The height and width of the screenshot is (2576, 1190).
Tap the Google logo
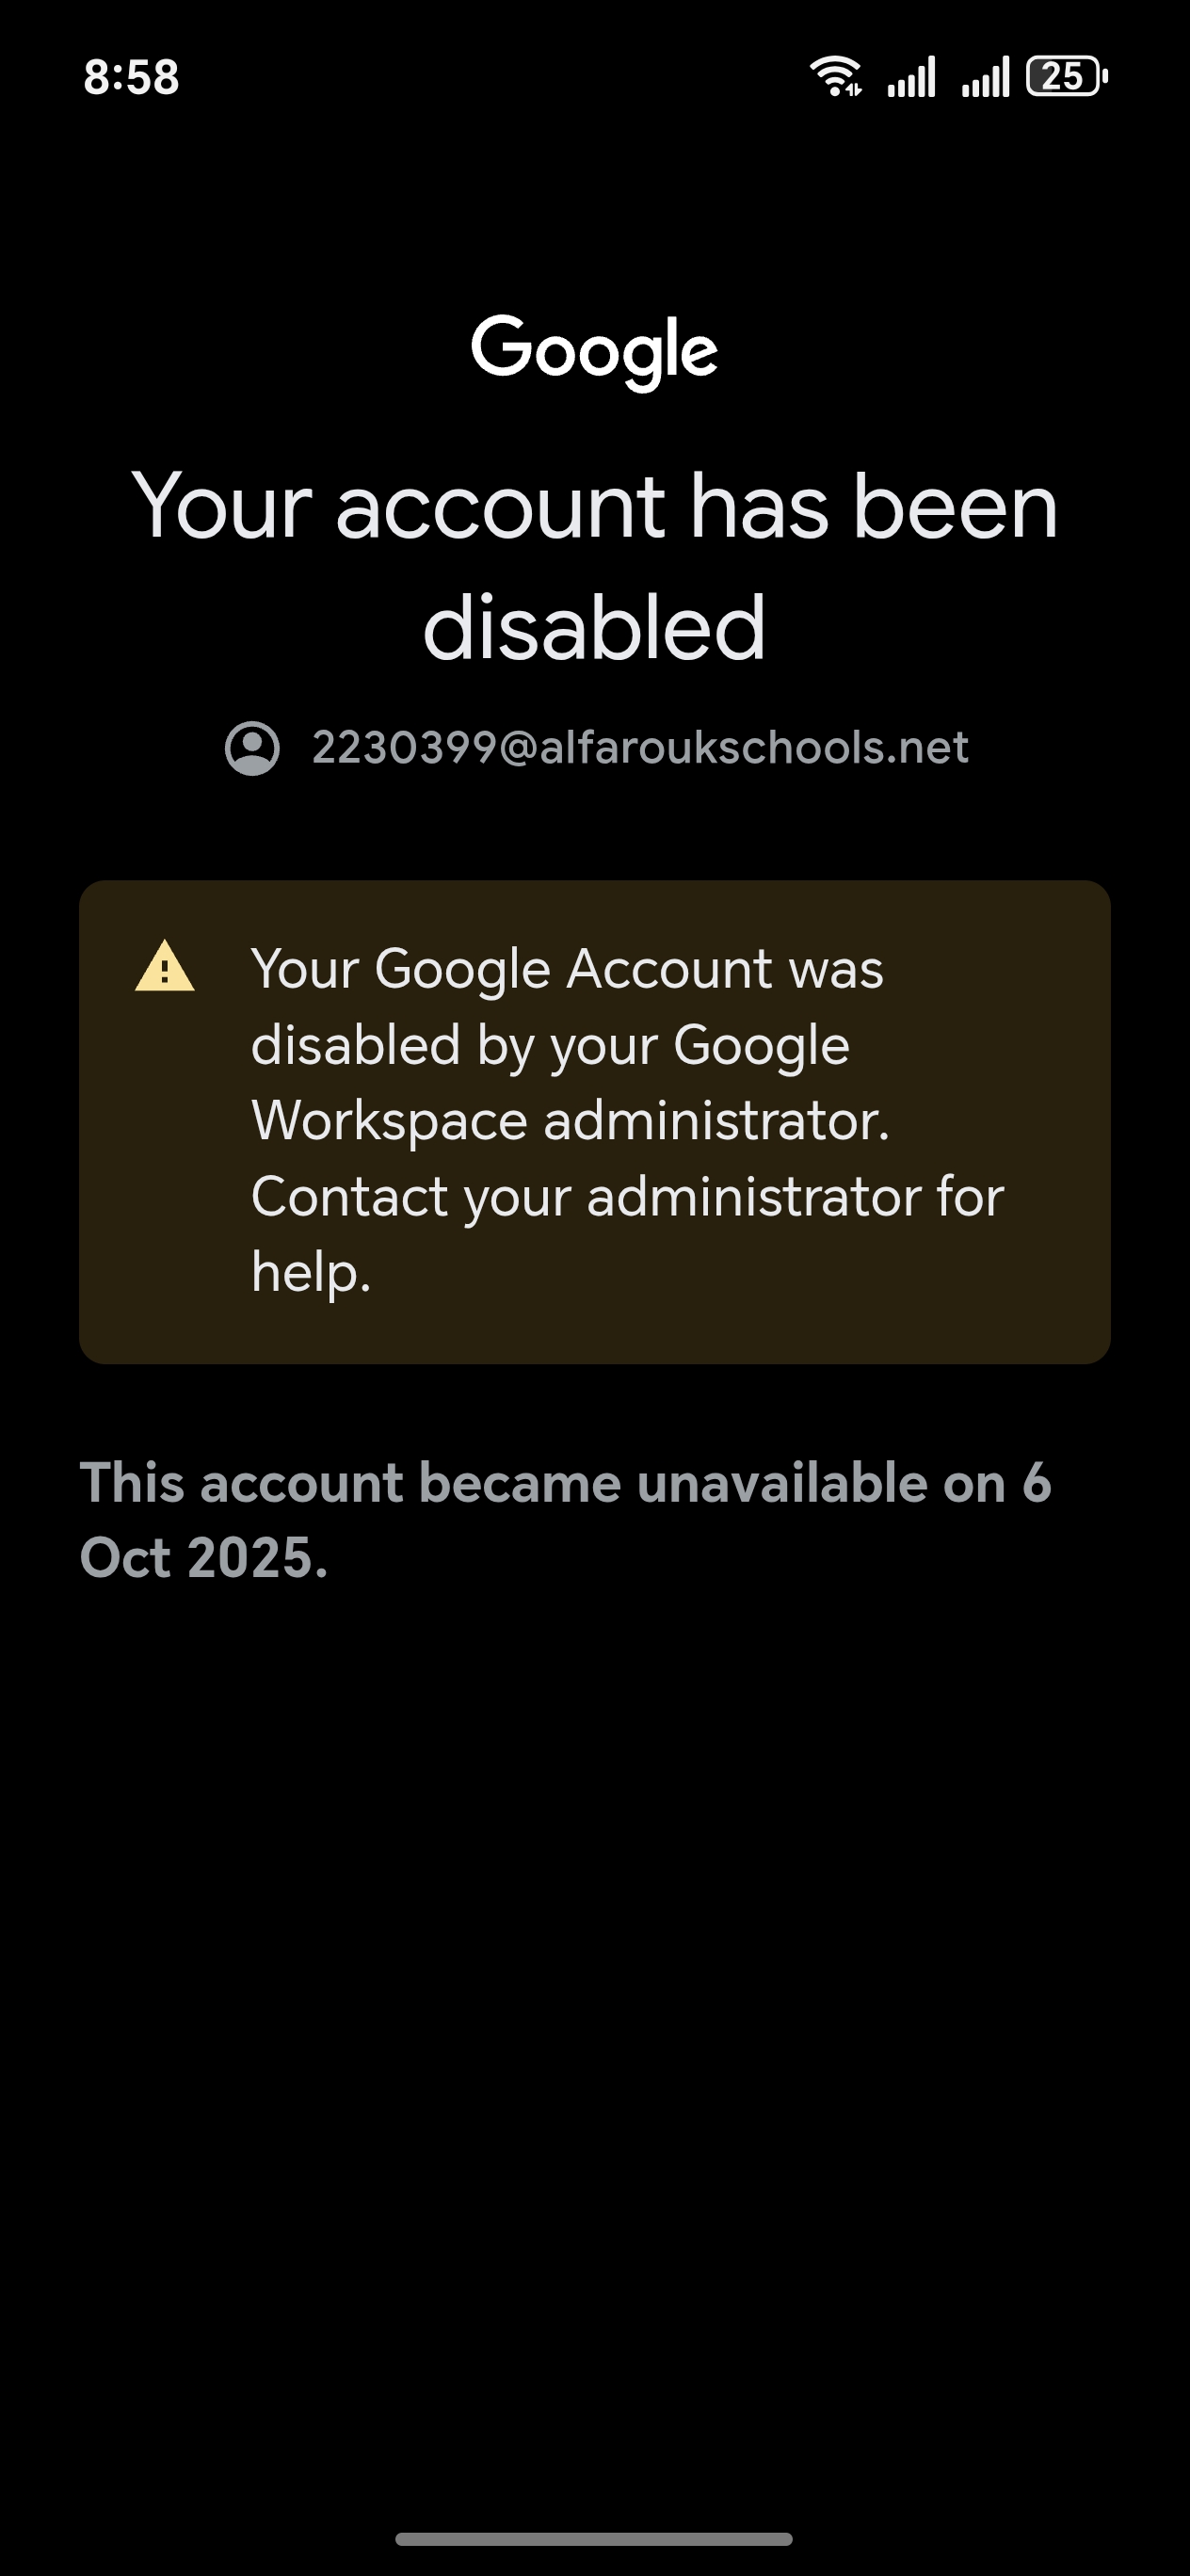594,351
